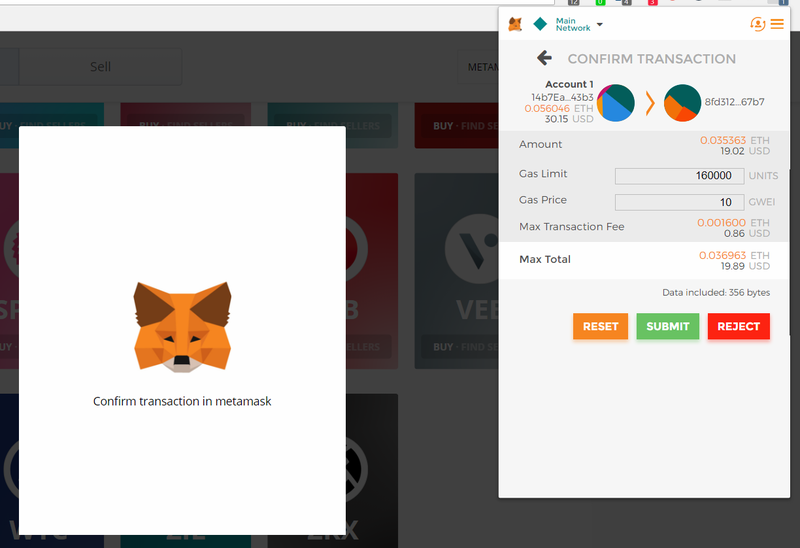Edit the Gas Price field
The width and height of the screenshot is (800, 548).
click(679, 203)
